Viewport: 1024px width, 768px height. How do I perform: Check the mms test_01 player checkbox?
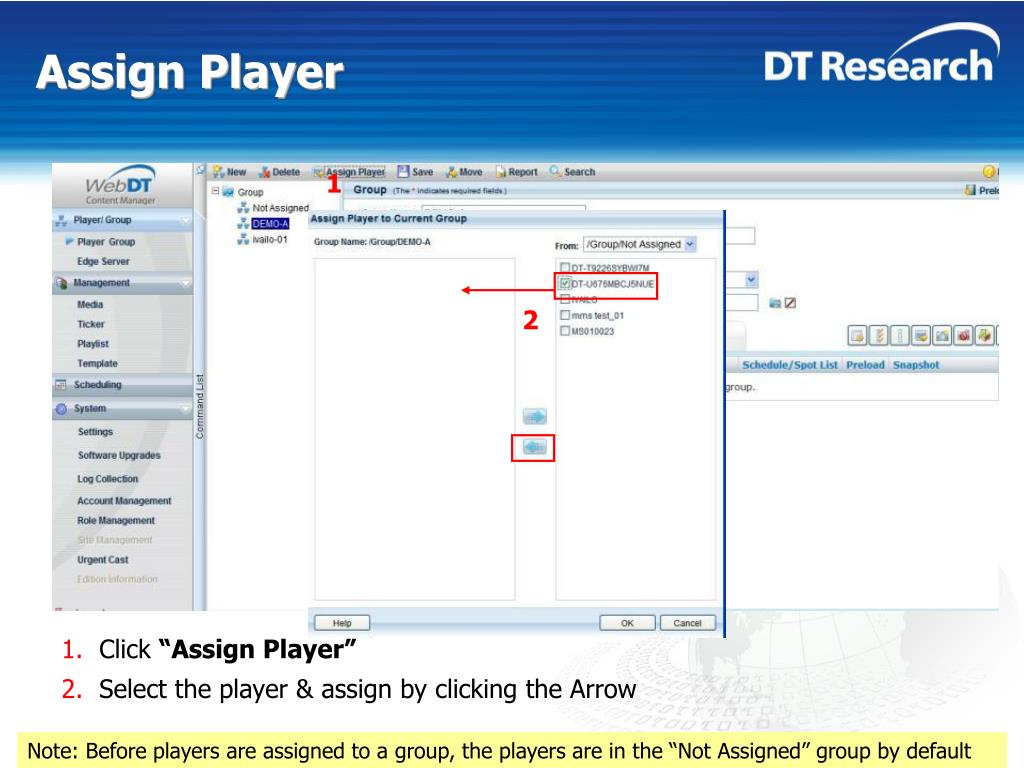[565, 315]
